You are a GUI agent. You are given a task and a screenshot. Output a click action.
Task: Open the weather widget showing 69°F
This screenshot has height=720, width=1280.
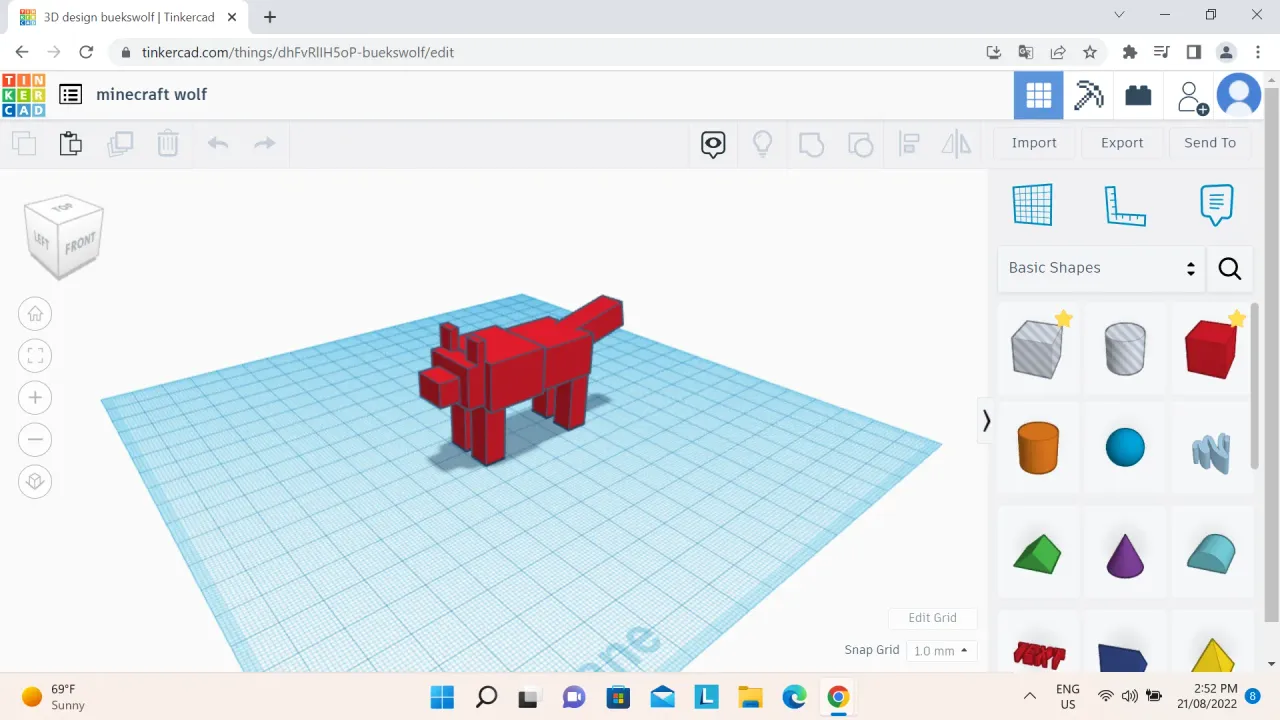54,697
